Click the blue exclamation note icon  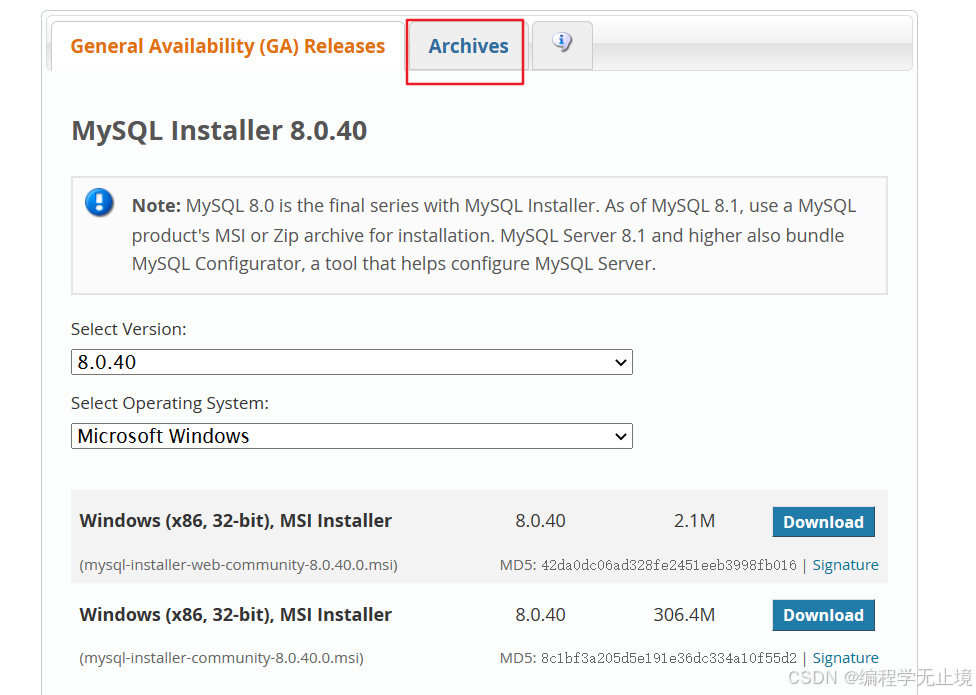(x=99, y=202)
